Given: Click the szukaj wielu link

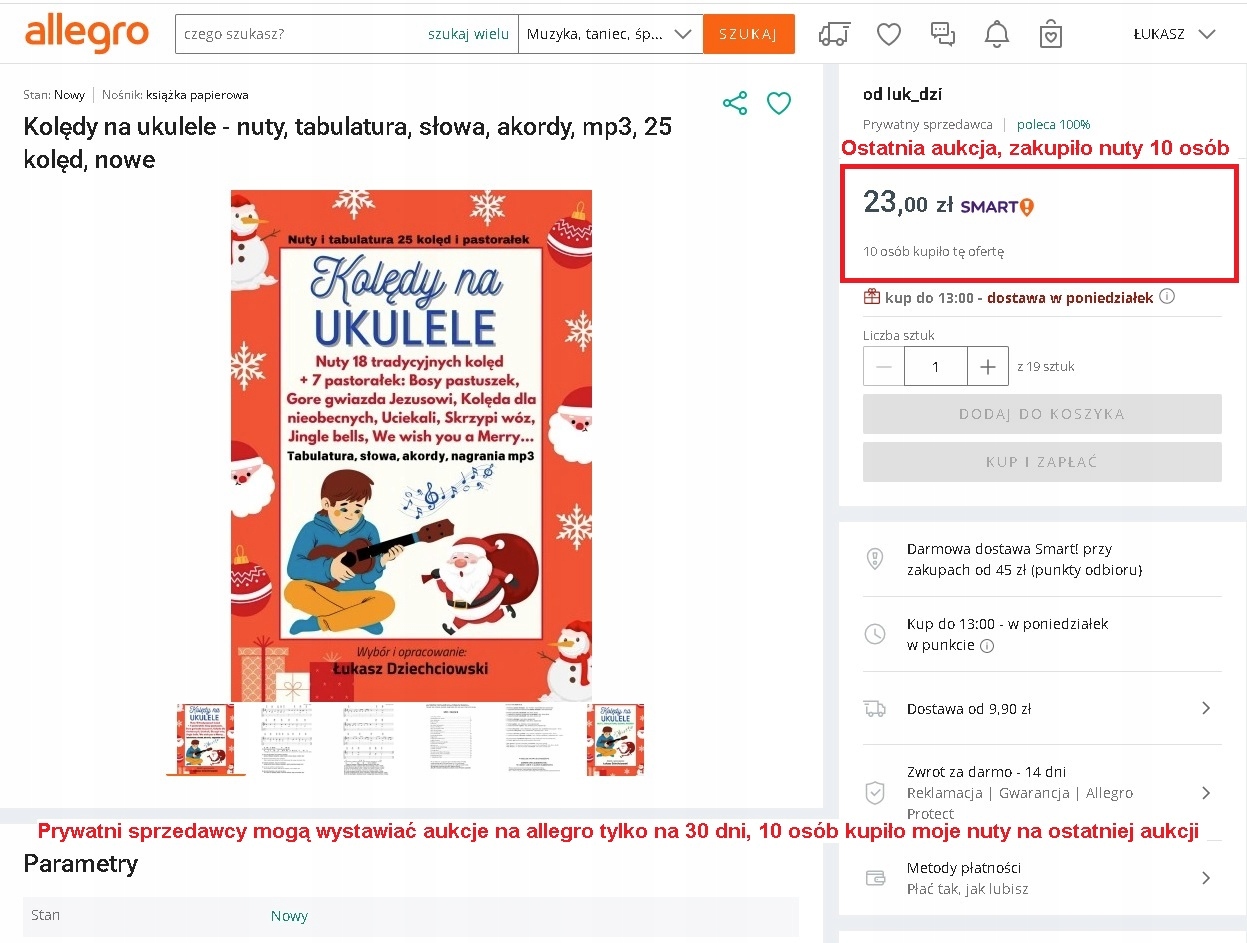Looking at the screenshot, I should 468,34.
